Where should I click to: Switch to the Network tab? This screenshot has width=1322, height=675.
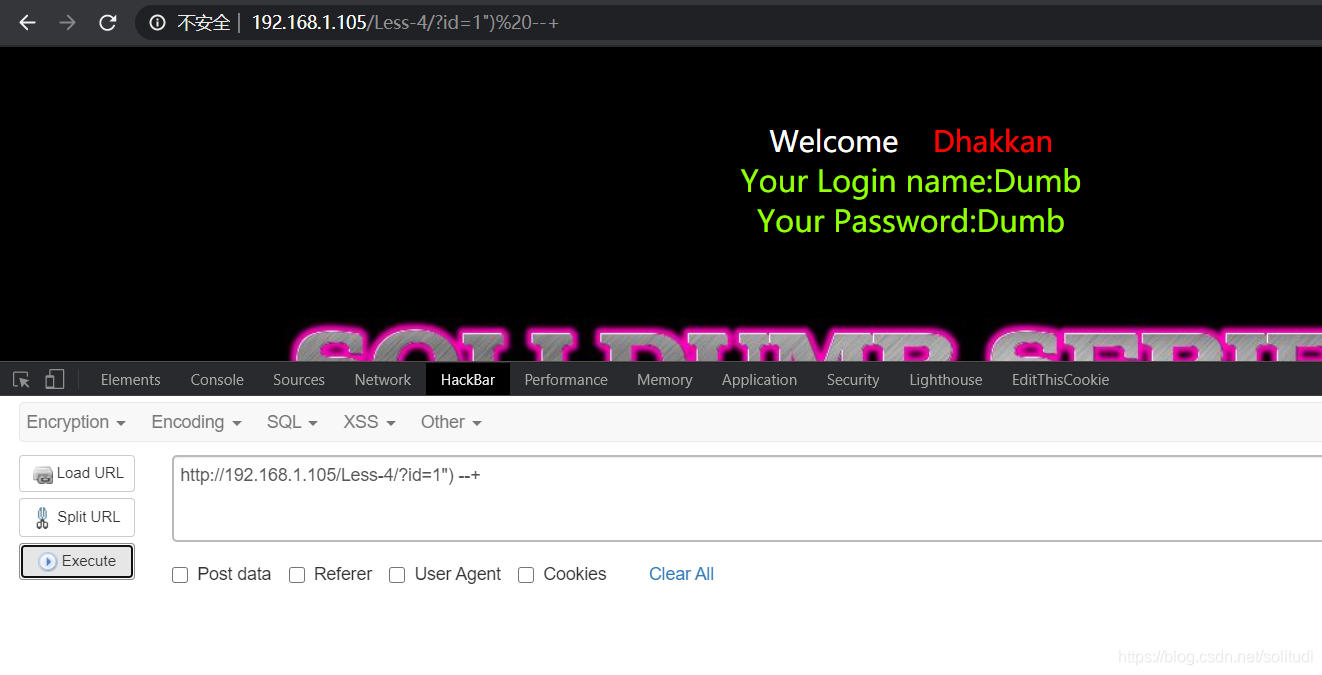(383, 380)
